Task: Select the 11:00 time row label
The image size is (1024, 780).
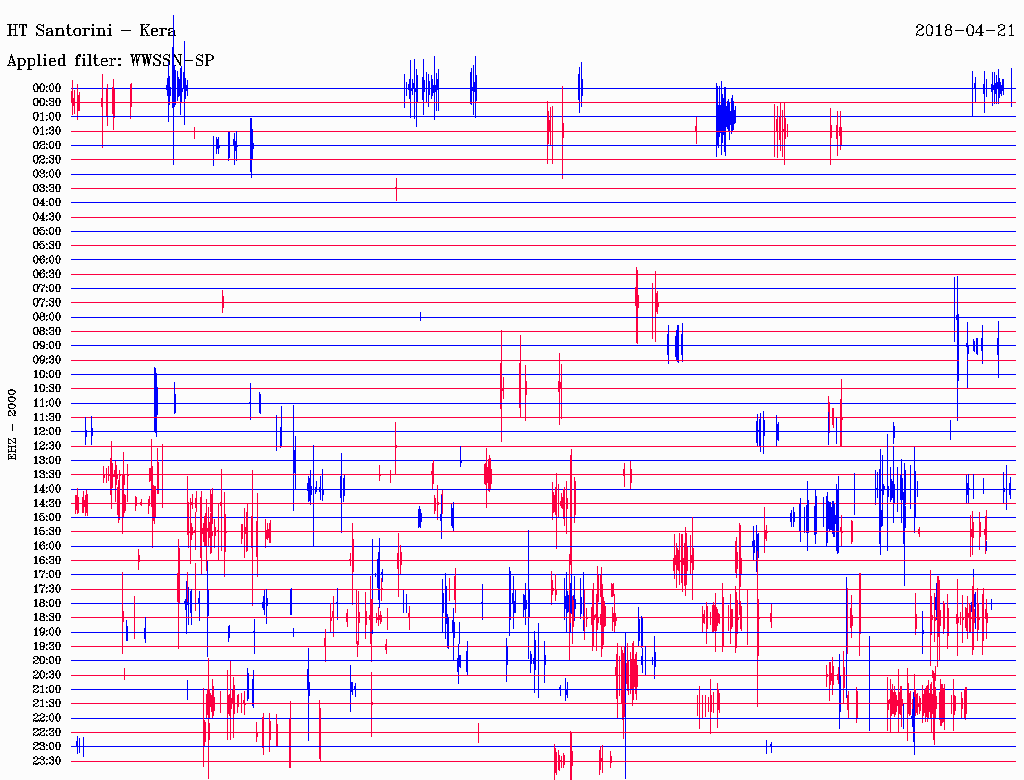Action: coord(47,403)
